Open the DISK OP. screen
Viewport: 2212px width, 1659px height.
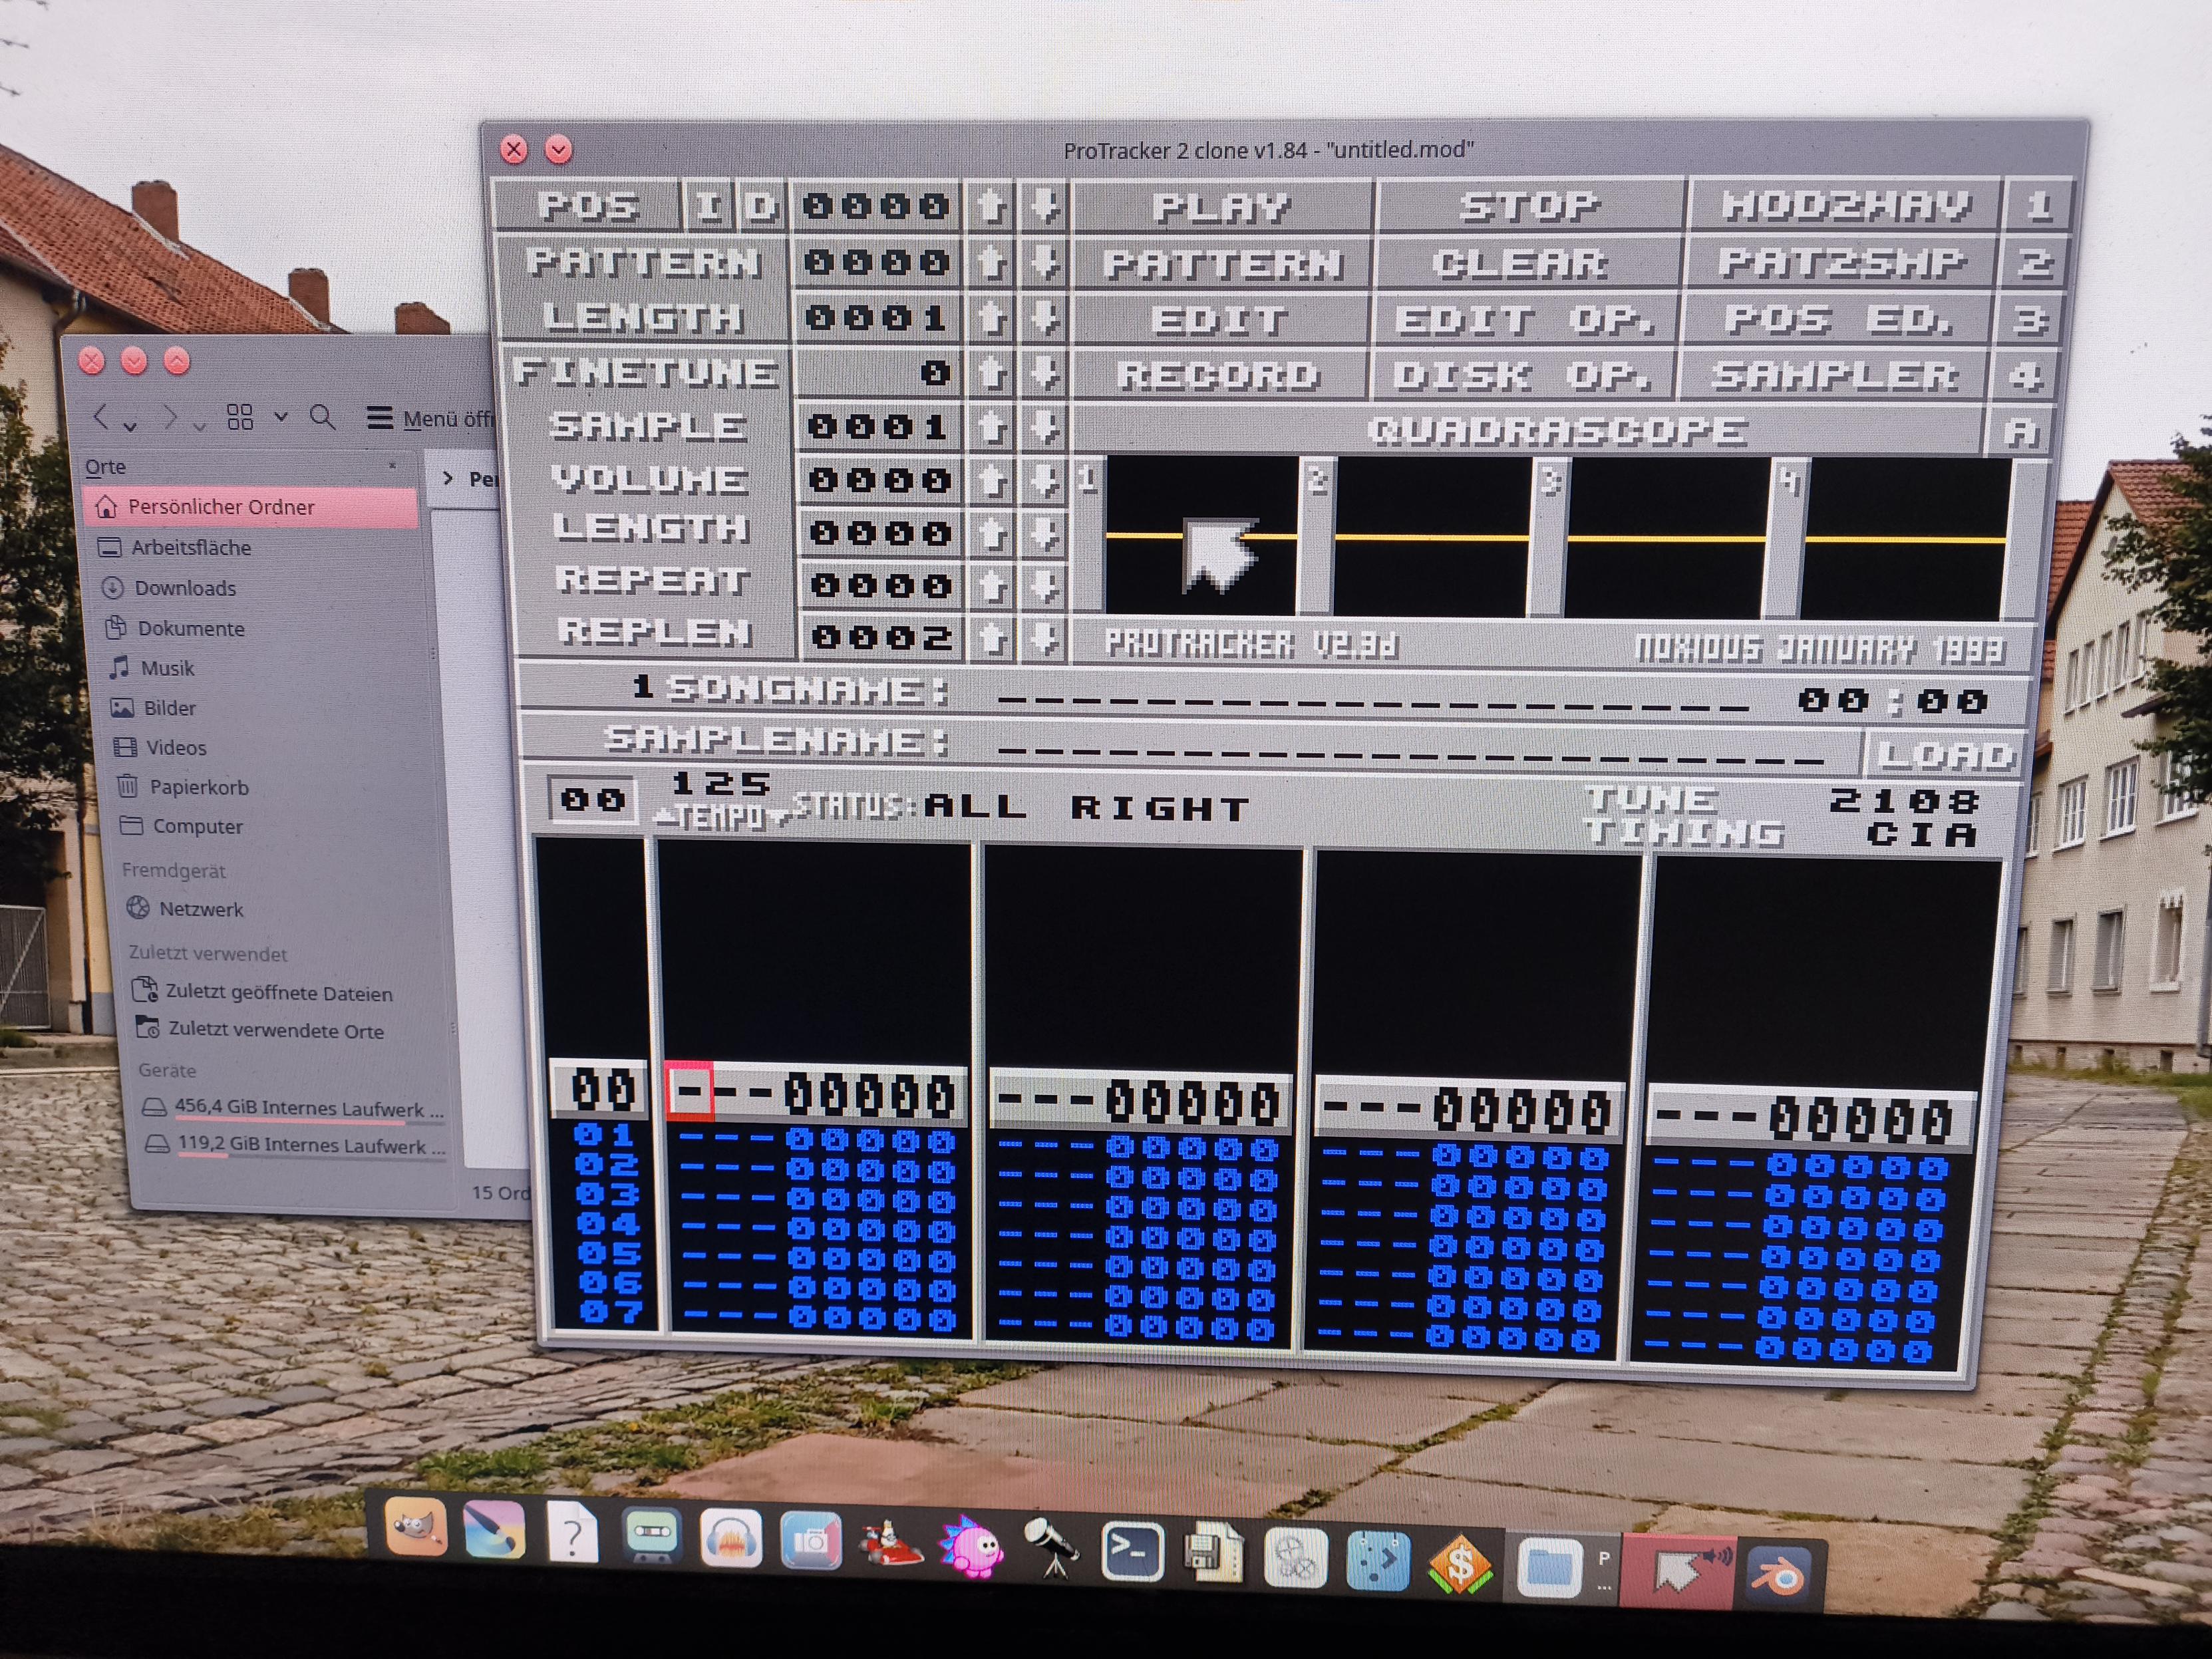pos(1522,376)
